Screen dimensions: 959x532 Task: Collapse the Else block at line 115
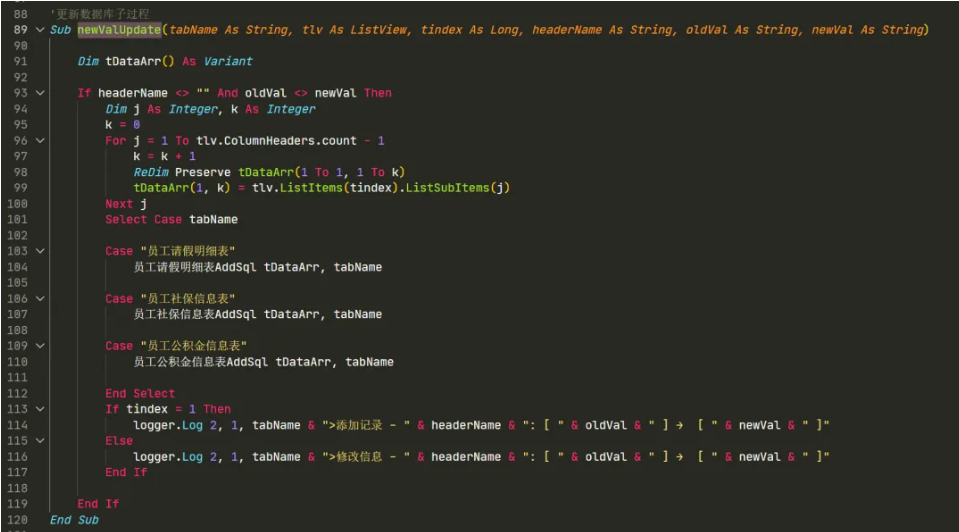coord(40,440)
